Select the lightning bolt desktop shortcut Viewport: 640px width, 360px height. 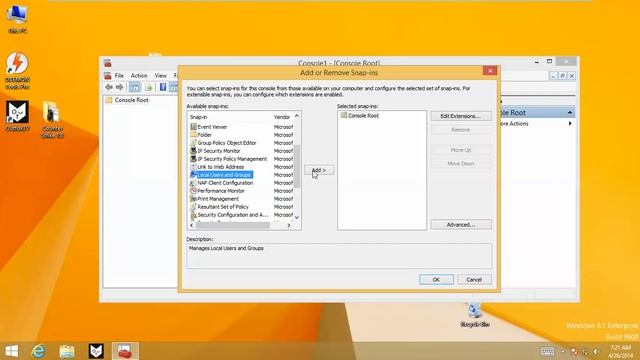coord(17,70)
